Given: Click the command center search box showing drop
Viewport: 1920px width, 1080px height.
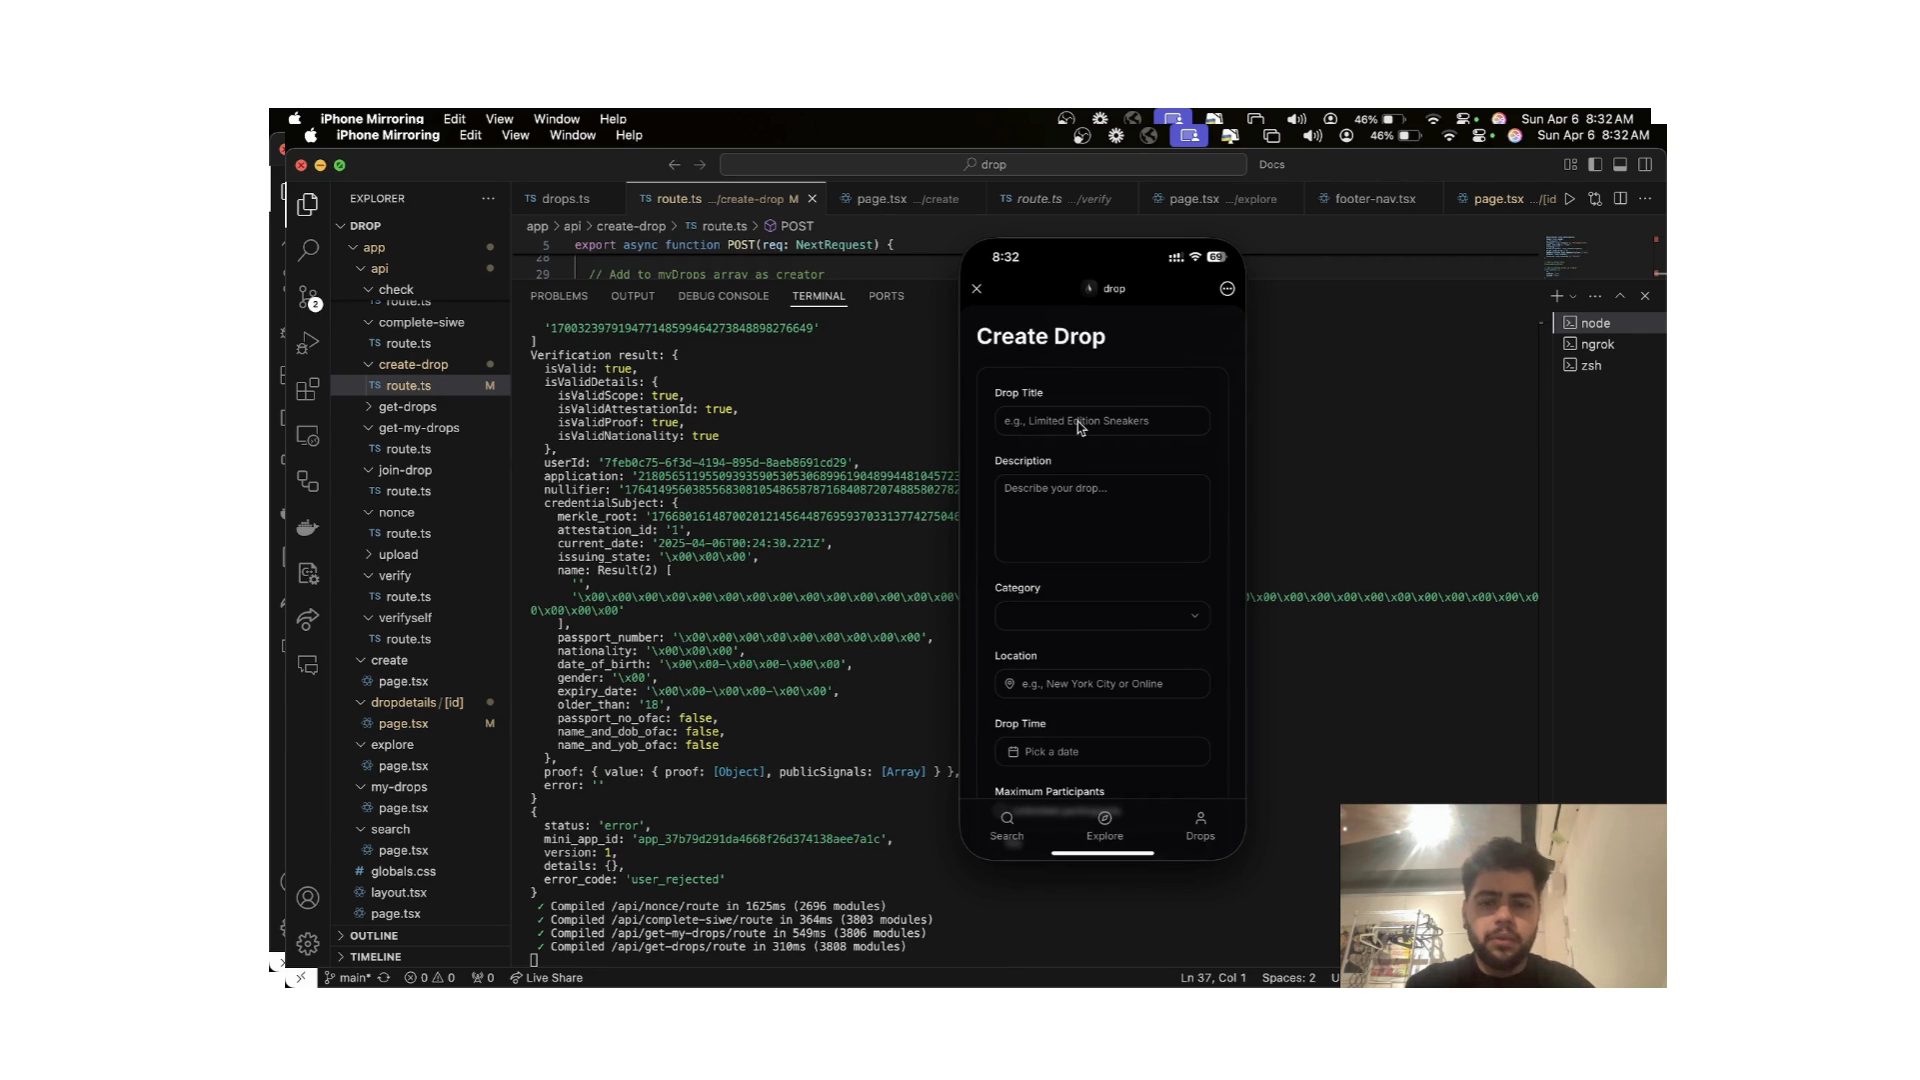Looking at the screenshot, I should [x=983, y=165].
